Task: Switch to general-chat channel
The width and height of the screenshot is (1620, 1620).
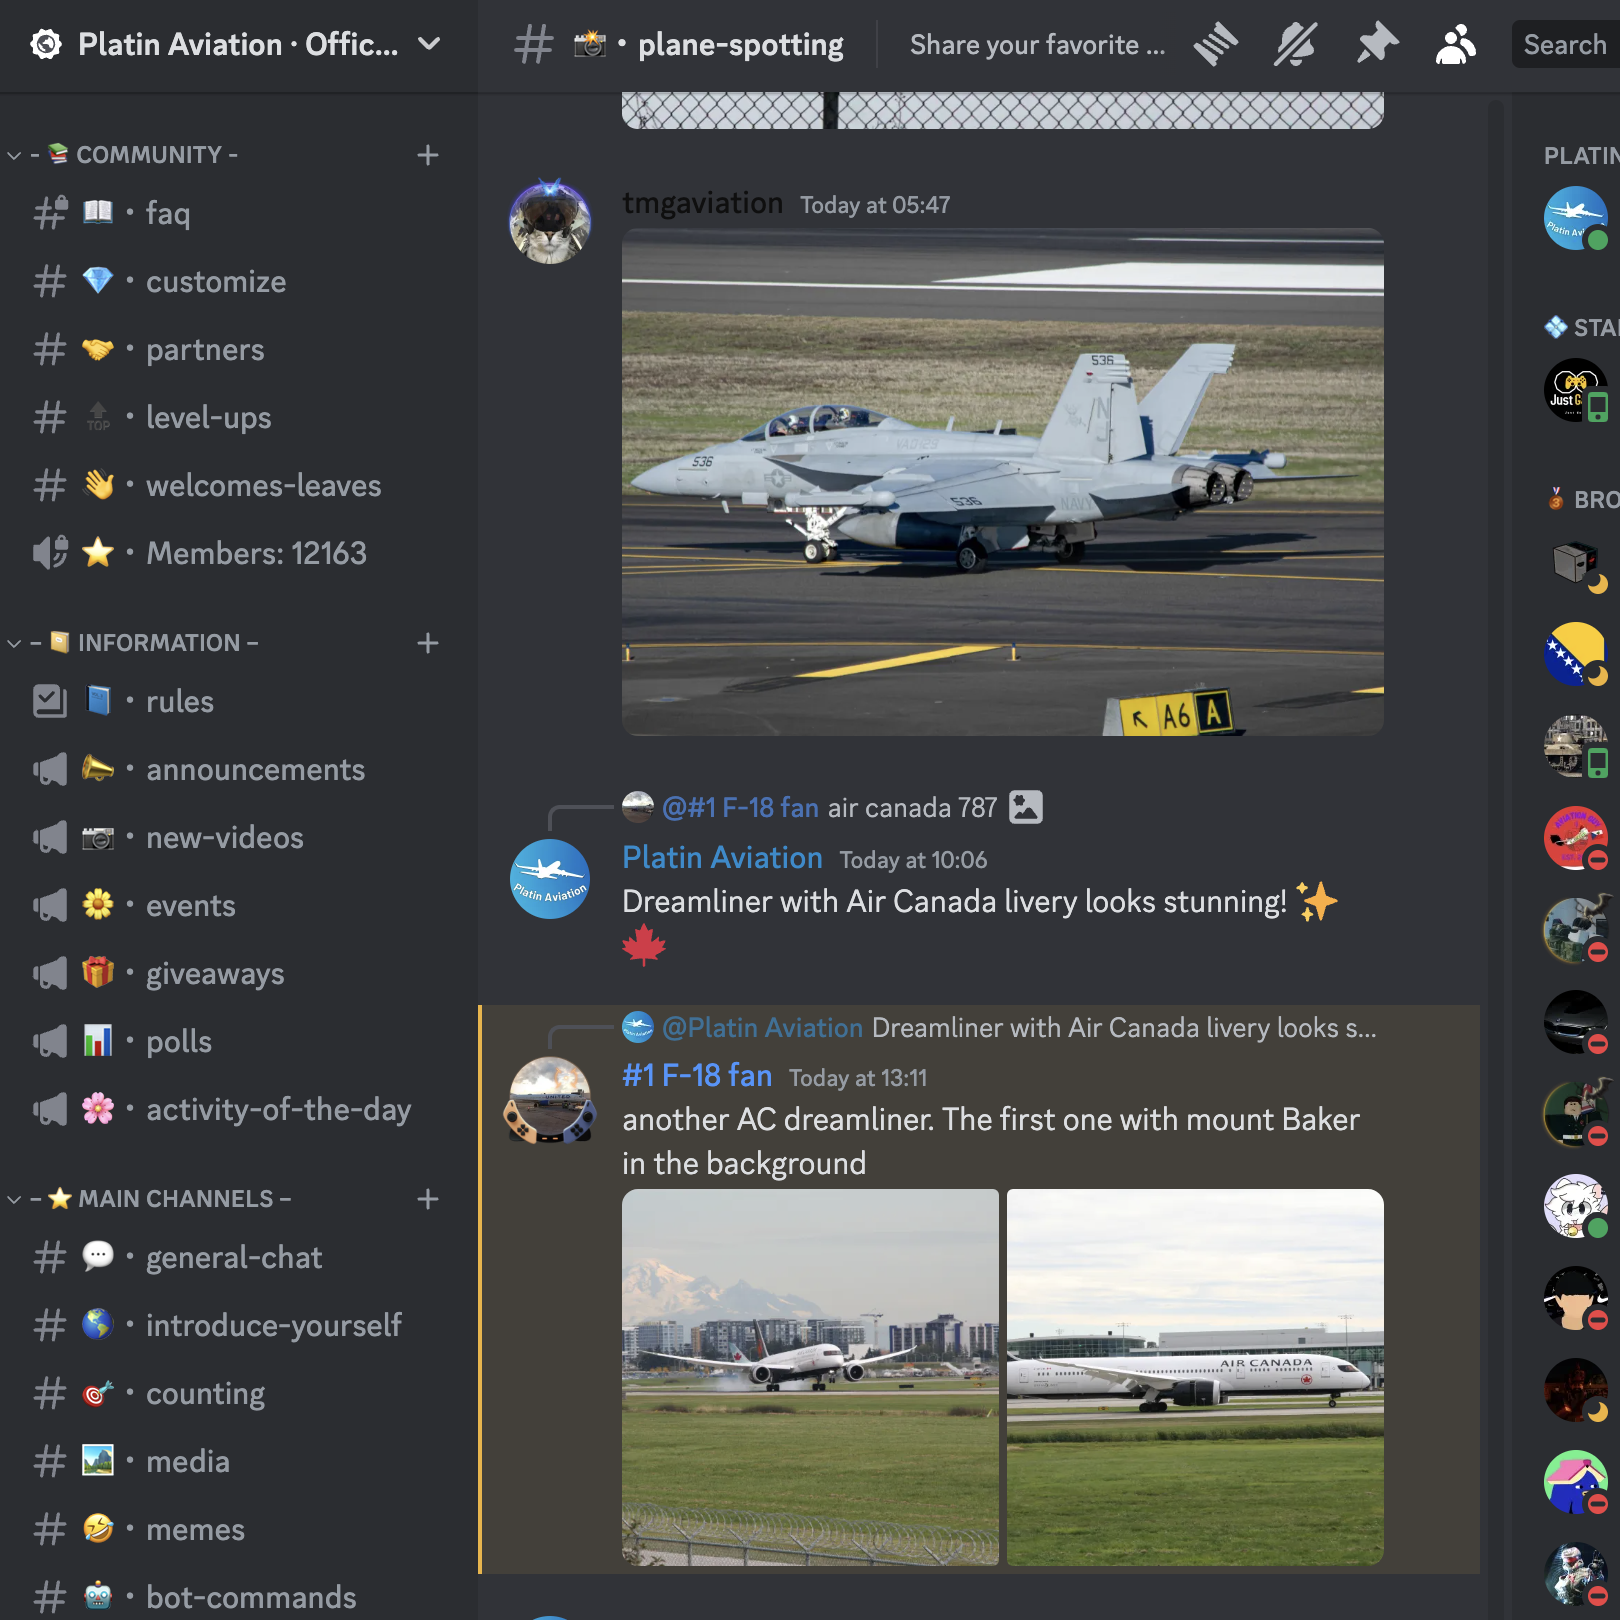Action: [x=239, y=1258]
